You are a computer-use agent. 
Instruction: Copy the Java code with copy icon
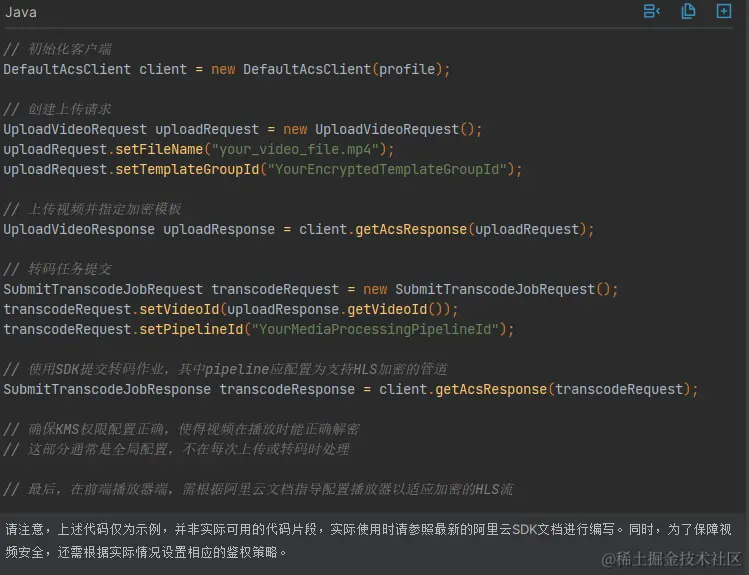[688, 11]
